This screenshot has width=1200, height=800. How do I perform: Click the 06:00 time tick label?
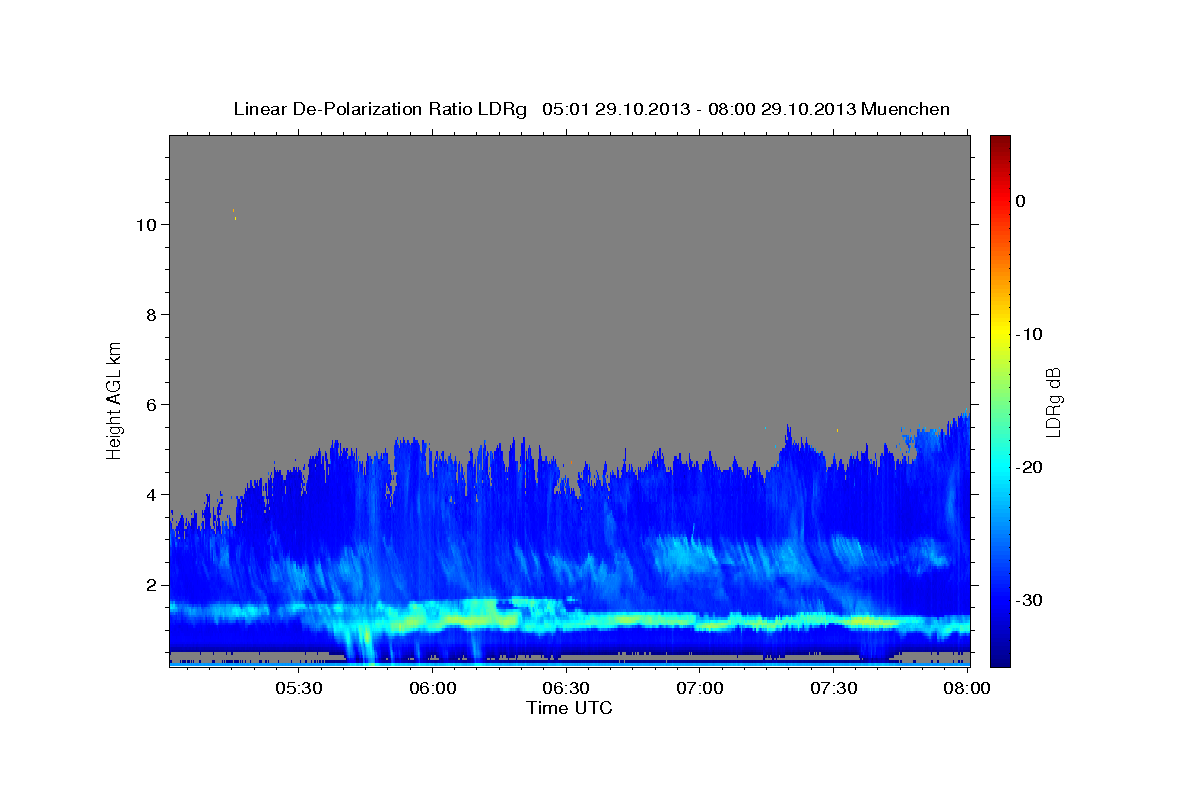pyautogui.click(x=432, y=689)
